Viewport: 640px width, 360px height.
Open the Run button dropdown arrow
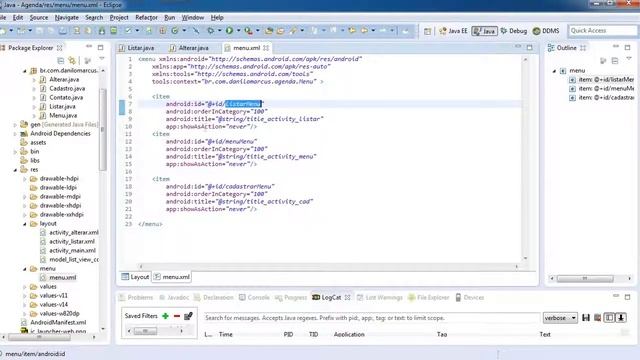(238, 31)
